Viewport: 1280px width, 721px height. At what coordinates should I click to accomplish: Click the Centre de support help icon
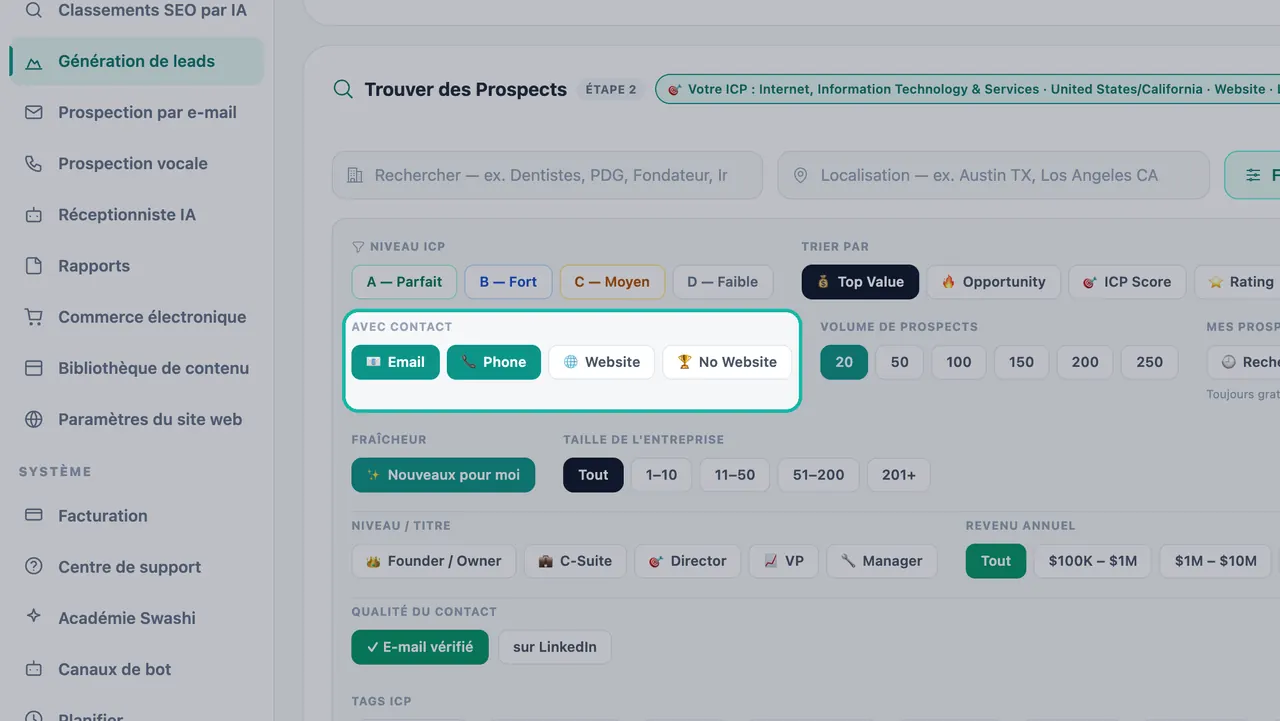[x=34, y=567]
